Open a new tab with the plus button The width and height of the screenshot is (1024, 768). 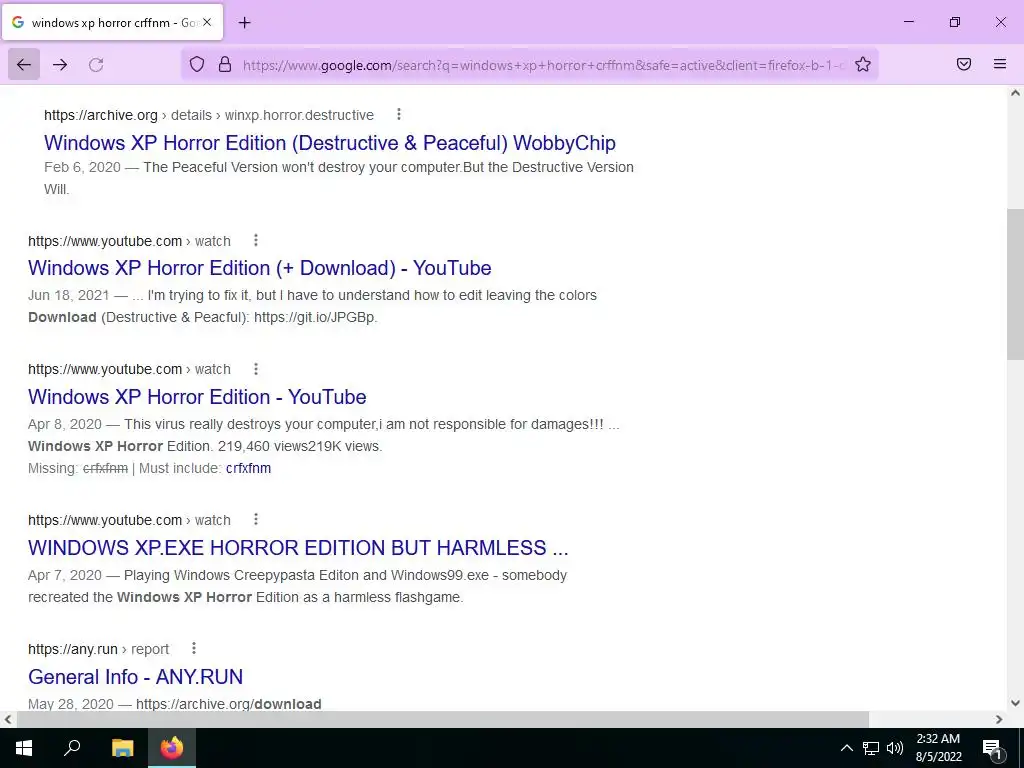point(244,23)
